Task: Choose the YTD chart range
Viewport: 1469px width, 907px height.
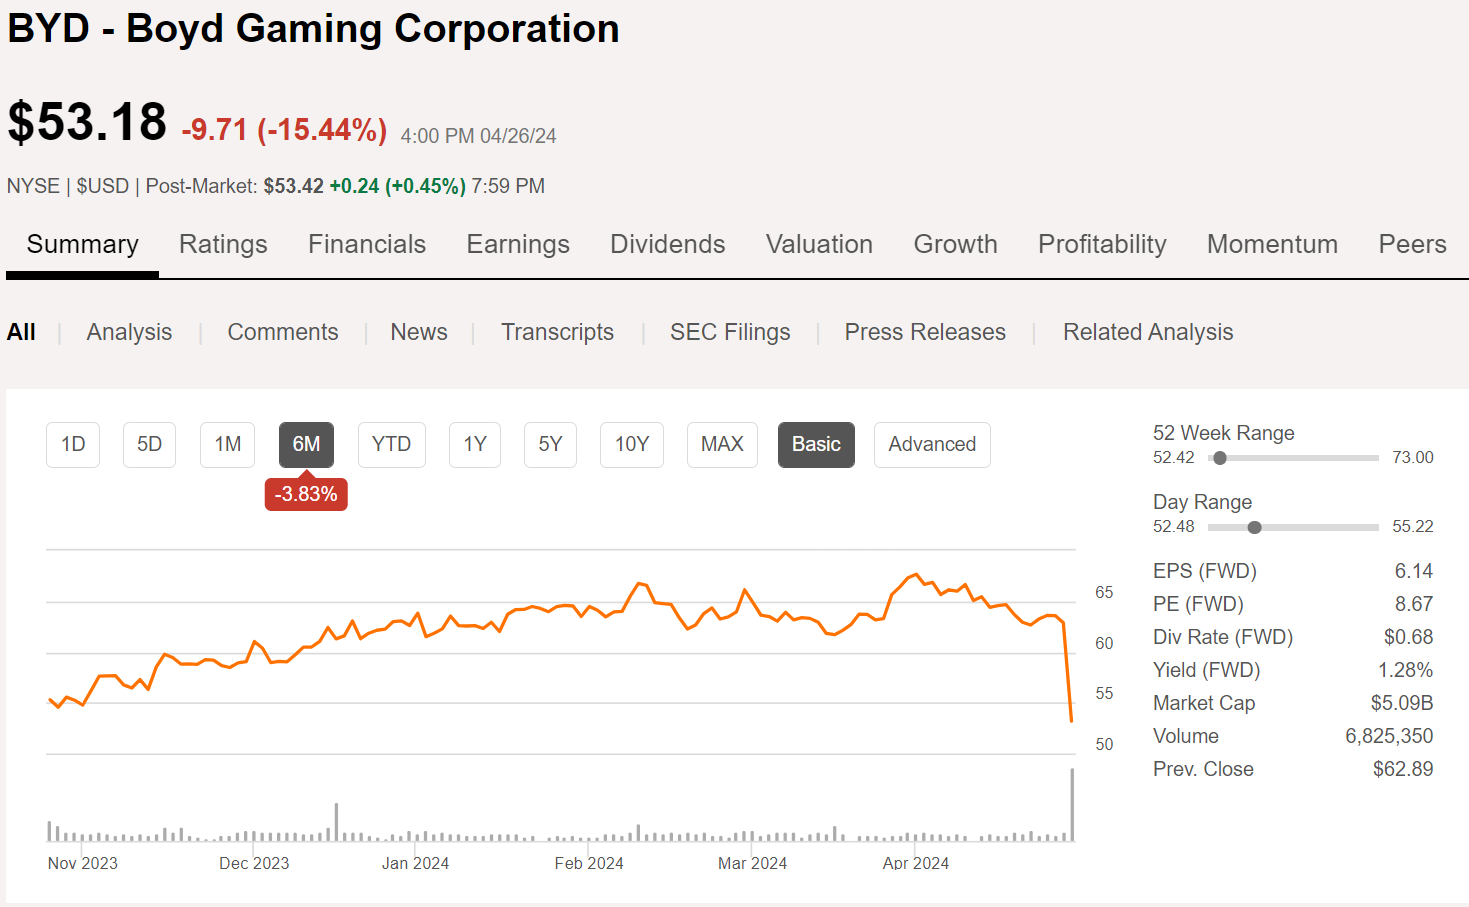Action: 391,445
